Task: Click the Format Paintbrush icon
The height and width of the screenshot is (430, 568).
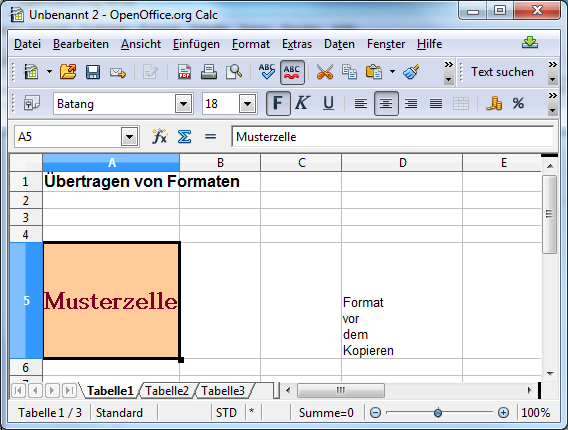Action: point(411,72)
